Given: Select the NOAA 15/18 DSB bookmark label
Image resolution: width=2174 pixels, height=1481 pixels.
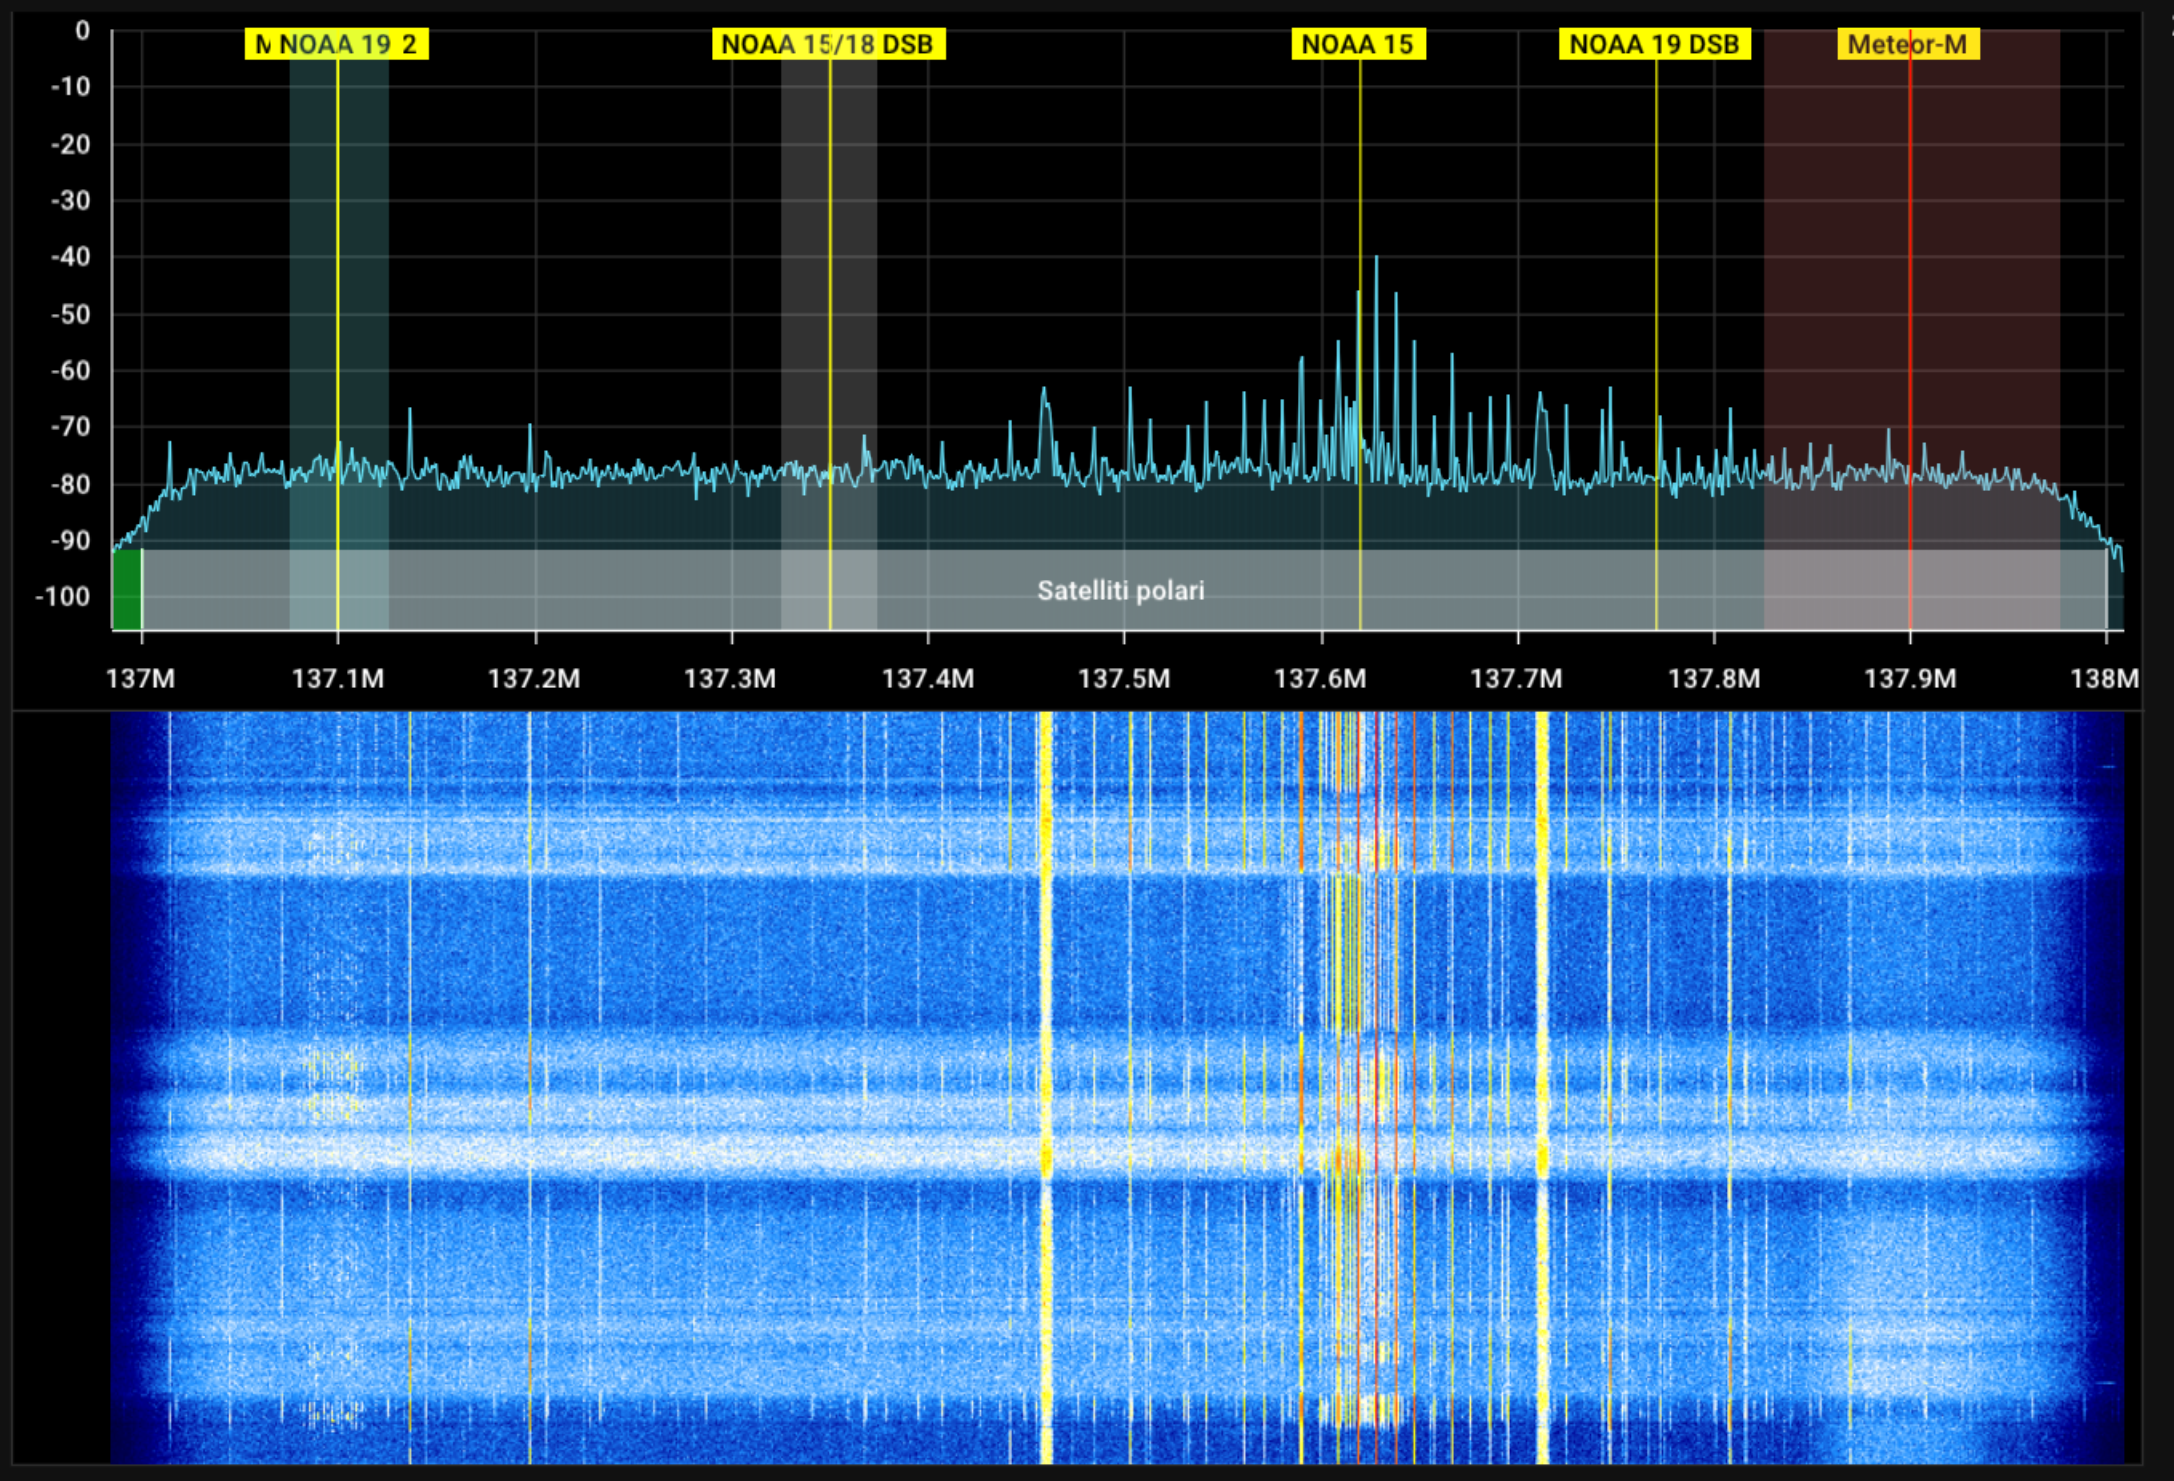Looking at the screenshot, I should (828, 44).
